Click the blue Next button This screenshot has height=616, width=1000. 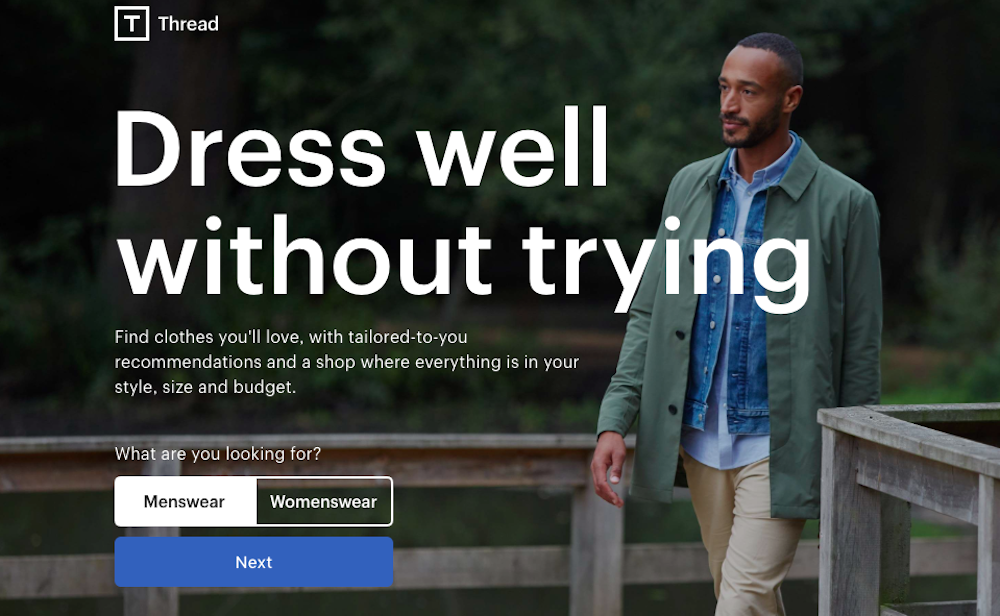coord(254,562)
